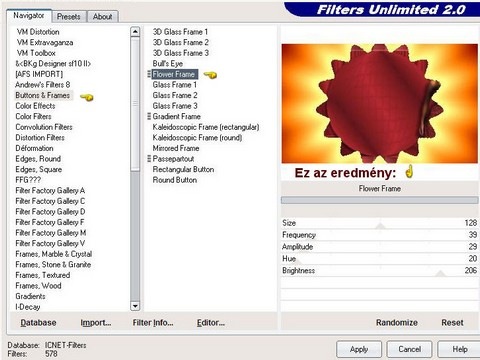Select Glass Frame 2 filter
480x360 pixels.
coord(175,95)
